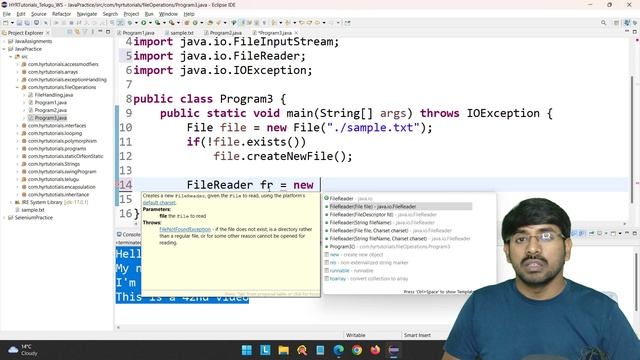Expand the SeleniumPractice project
Image resolution: width=640 pixels, height=360 pixels.
[x=4, y=218]
